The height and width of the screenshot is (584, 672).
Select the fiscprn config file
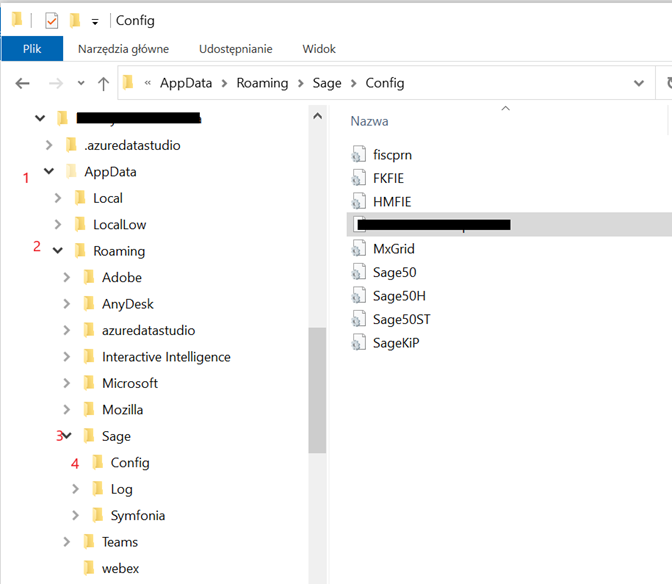pos(392,155)
